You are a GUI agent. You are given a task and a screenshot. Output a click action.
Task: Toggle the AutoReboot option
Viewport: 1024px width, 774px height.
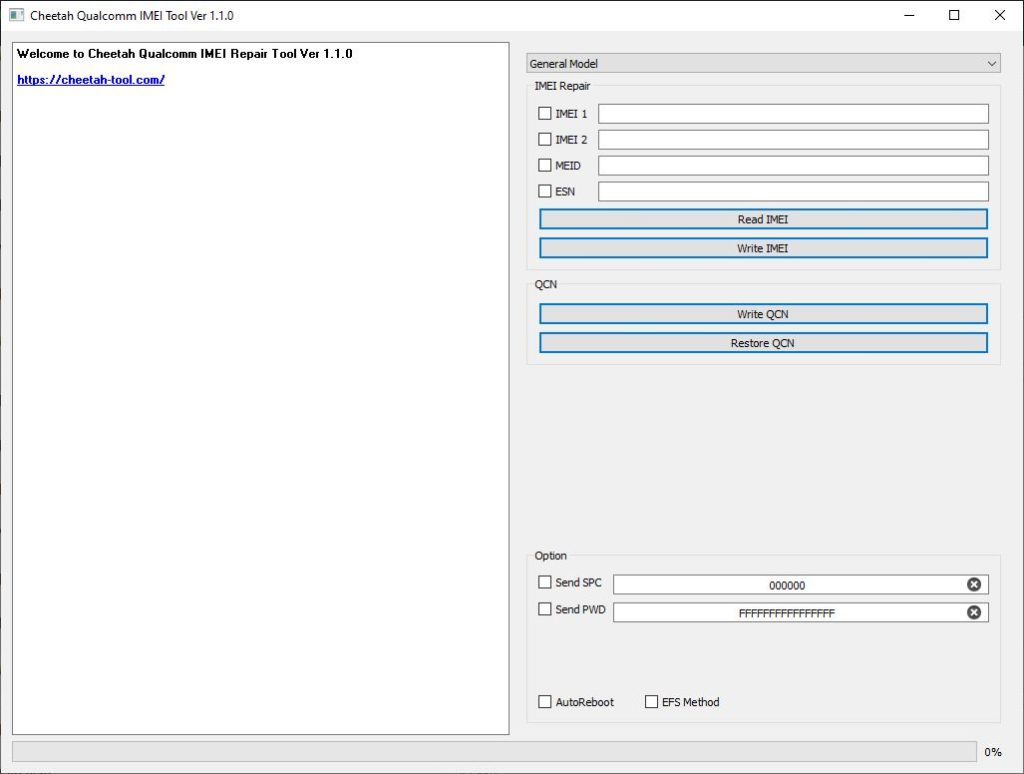(x=545, y=702)
